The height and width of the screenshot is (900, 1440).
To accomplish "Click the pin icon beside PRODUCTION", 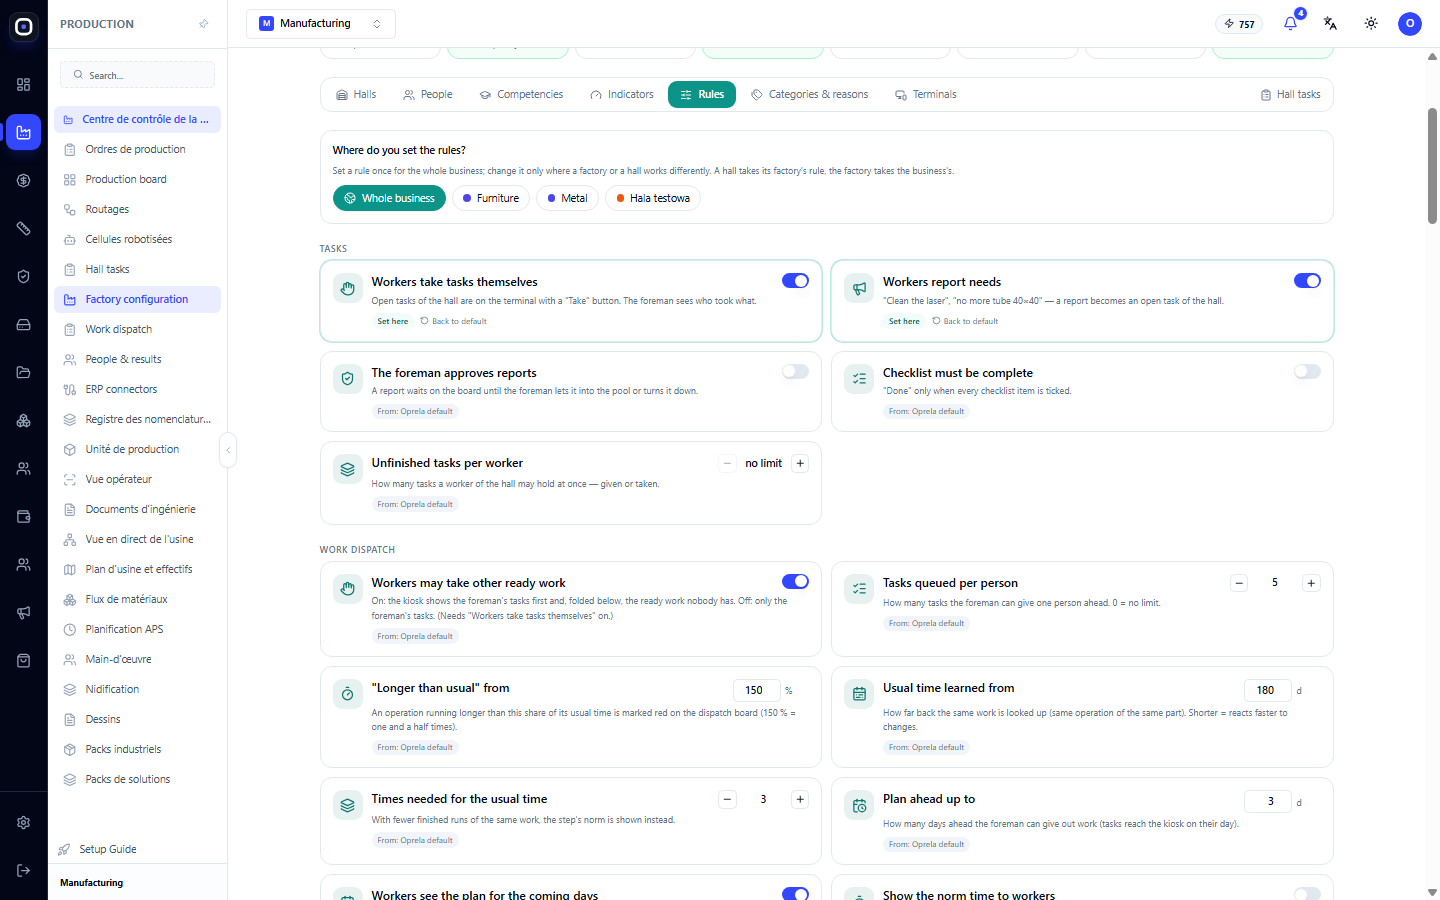I will tap(204, 24).
